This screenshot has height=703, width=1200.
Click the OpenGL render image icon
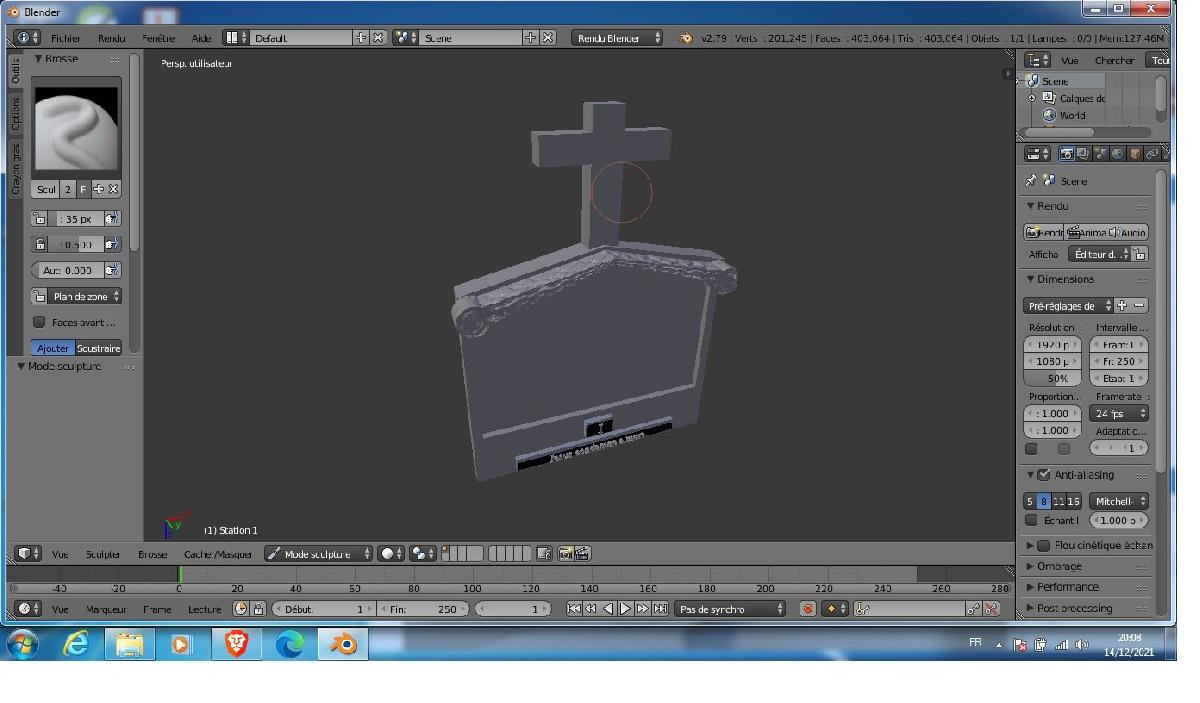pyautogui.click(x=566, y=553)
